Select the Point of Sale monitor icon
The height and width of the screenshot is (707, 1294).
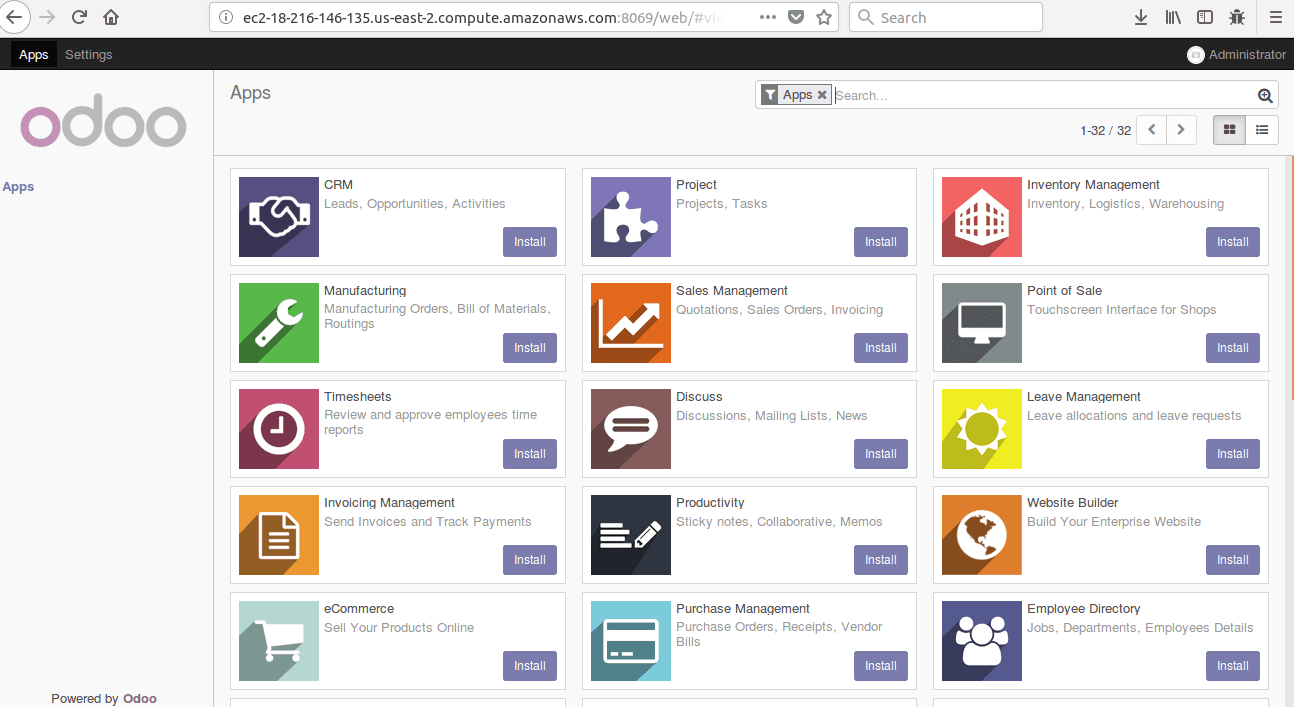982,323
